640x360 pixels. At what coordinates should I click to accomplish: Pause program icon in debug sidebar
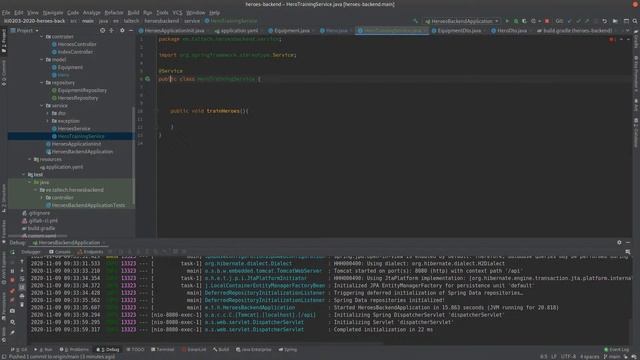(x=12, y=271)
